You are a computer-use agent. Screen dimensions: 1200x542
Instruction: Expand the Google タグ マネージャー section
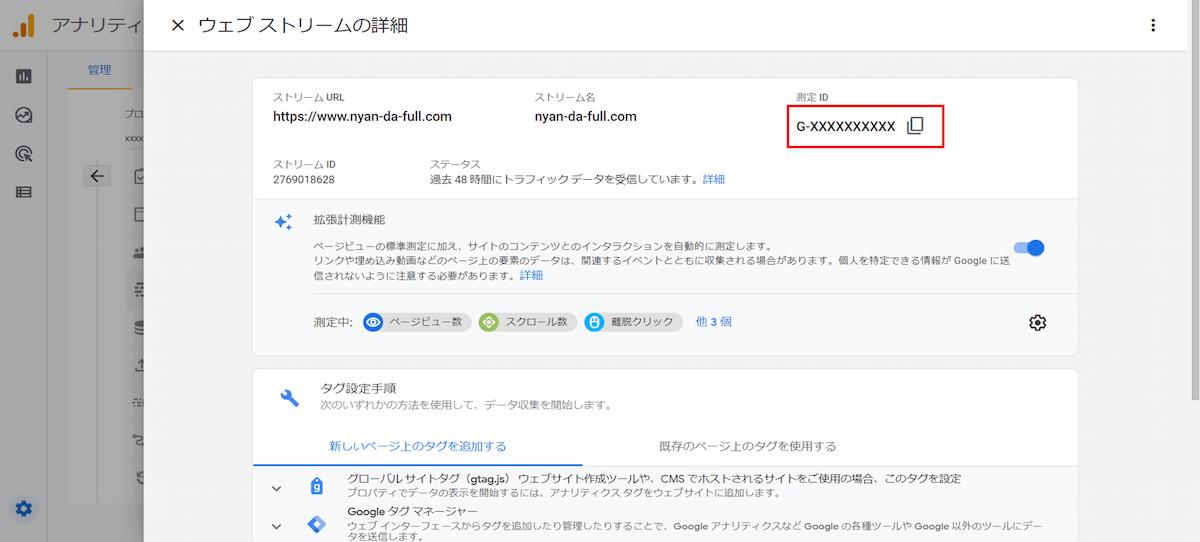(x=277, y=526)
